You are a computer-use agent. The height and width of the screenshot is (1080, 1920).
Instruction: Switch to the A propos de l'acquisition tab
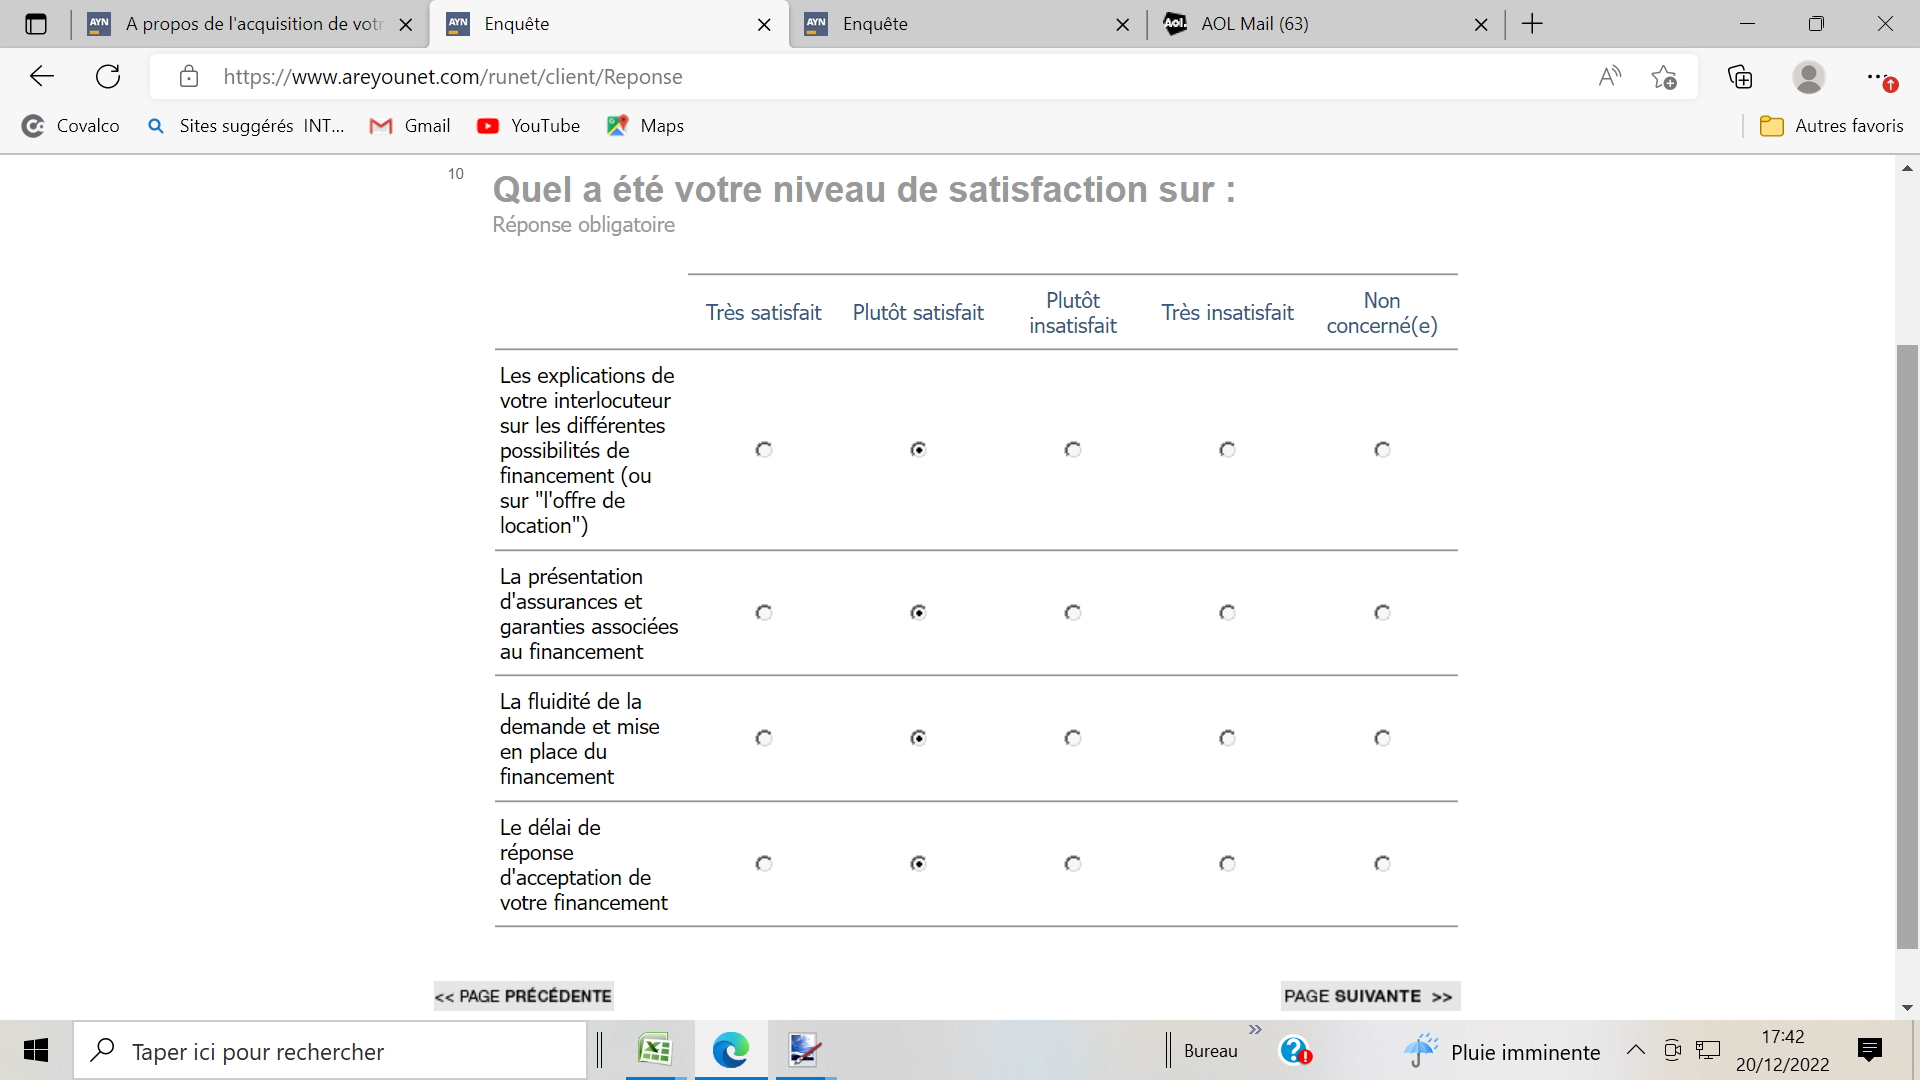point(250,24)
